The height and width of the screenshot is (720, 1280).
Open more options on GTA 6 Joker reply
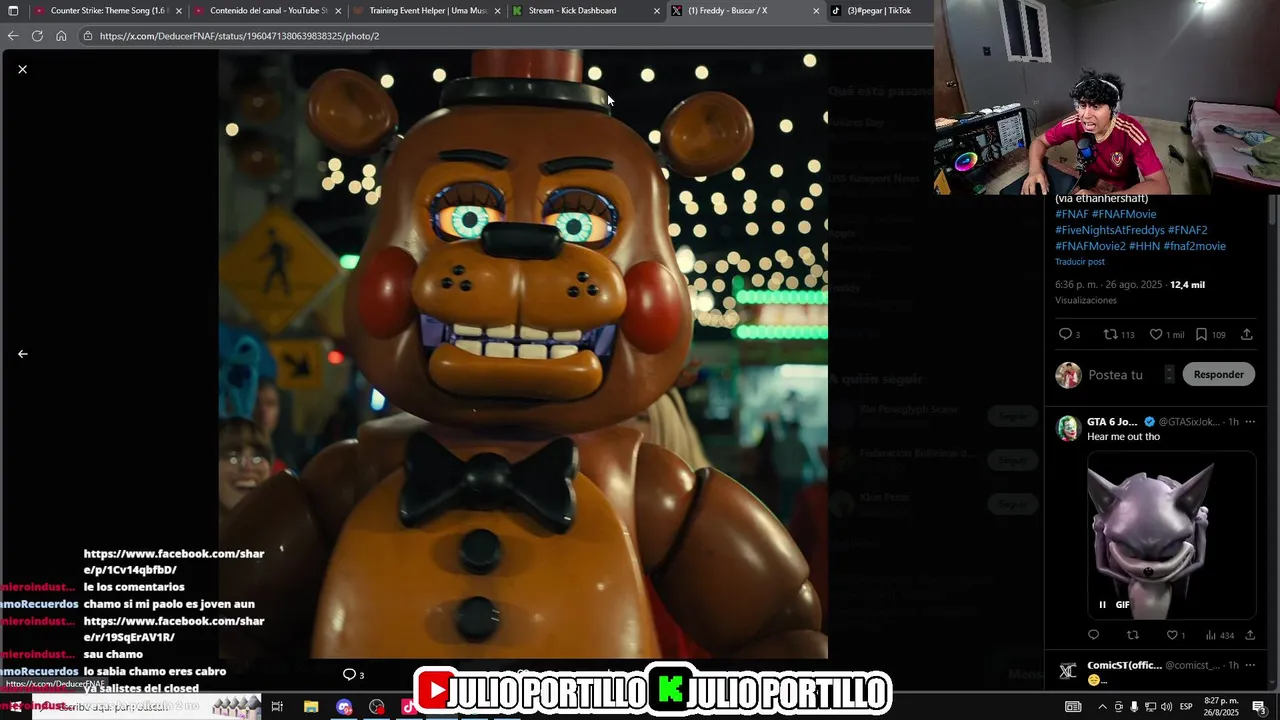tap(1249, 422)
